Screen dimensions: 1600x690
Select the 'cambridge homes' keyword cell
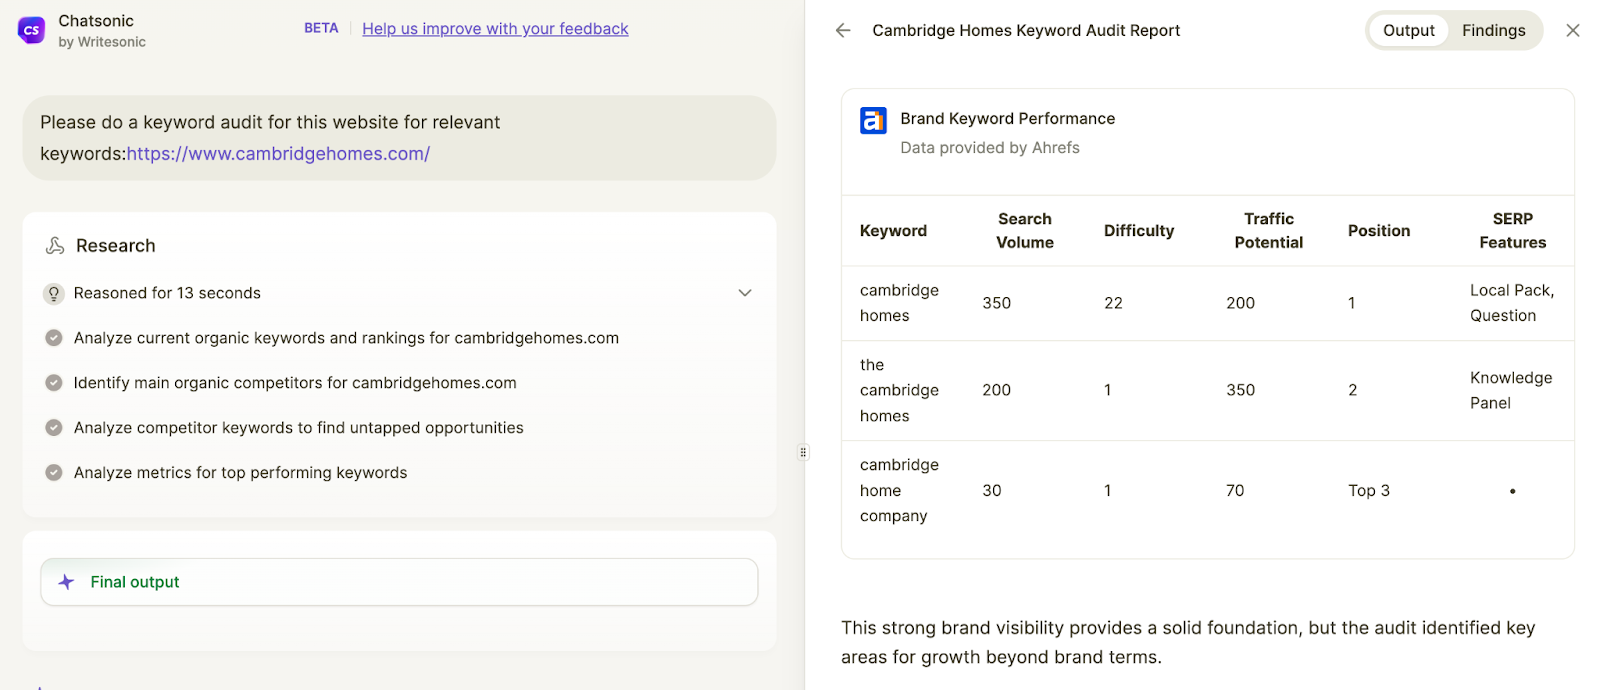[x=899, y=303]
